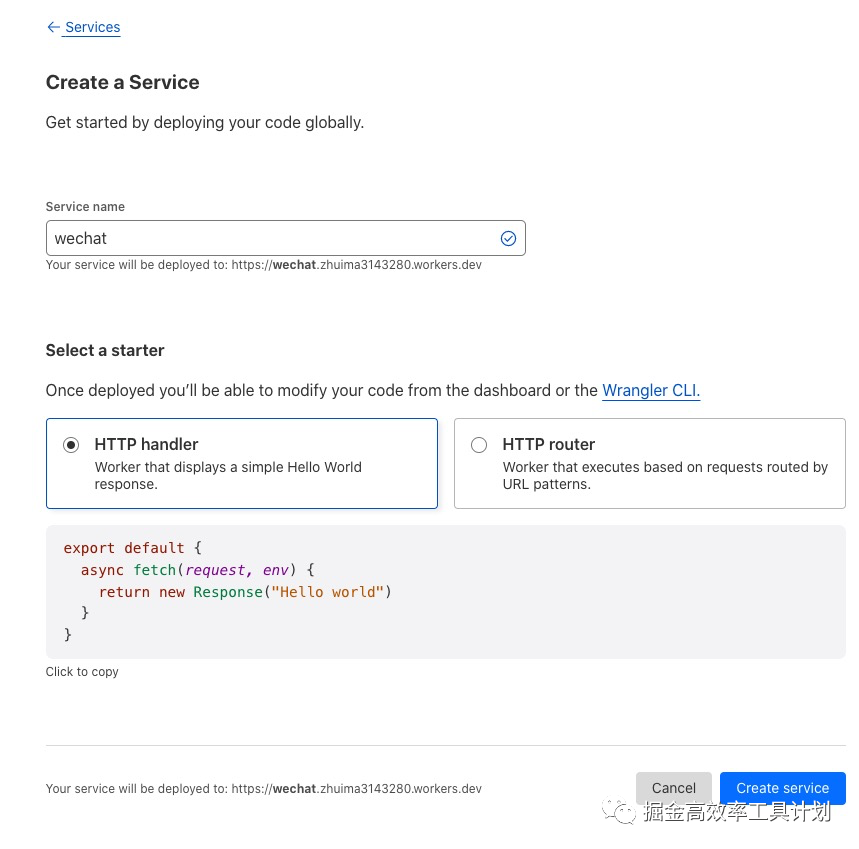Focus the Service name input containing wechat

[270, 238]
